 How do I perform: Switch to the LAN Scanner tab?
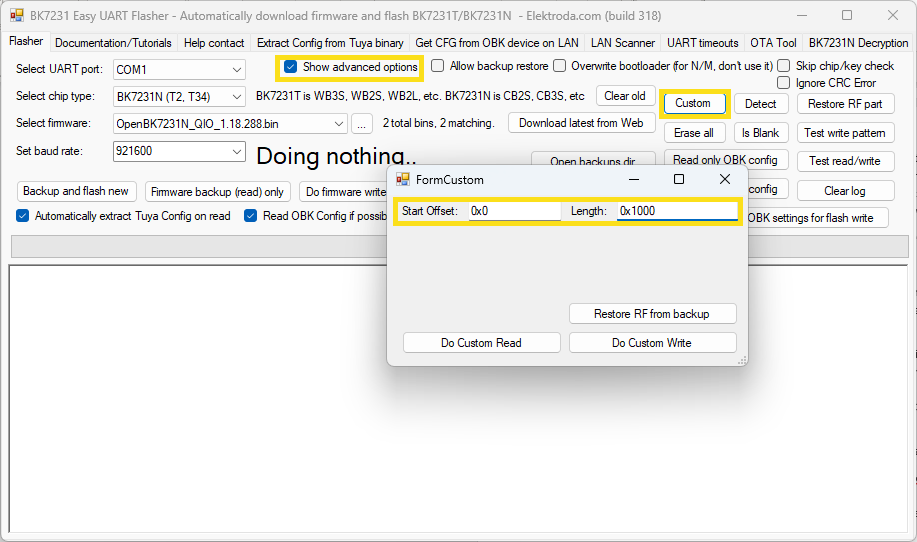point(623,43)
